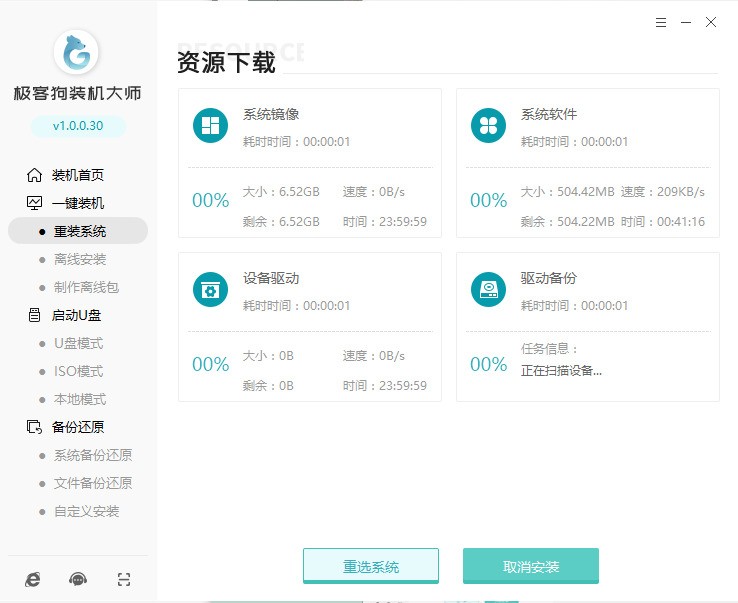Screen dimensions: 738x603
Task: Click the 设备驱动 card title
Action: point(271,278)
